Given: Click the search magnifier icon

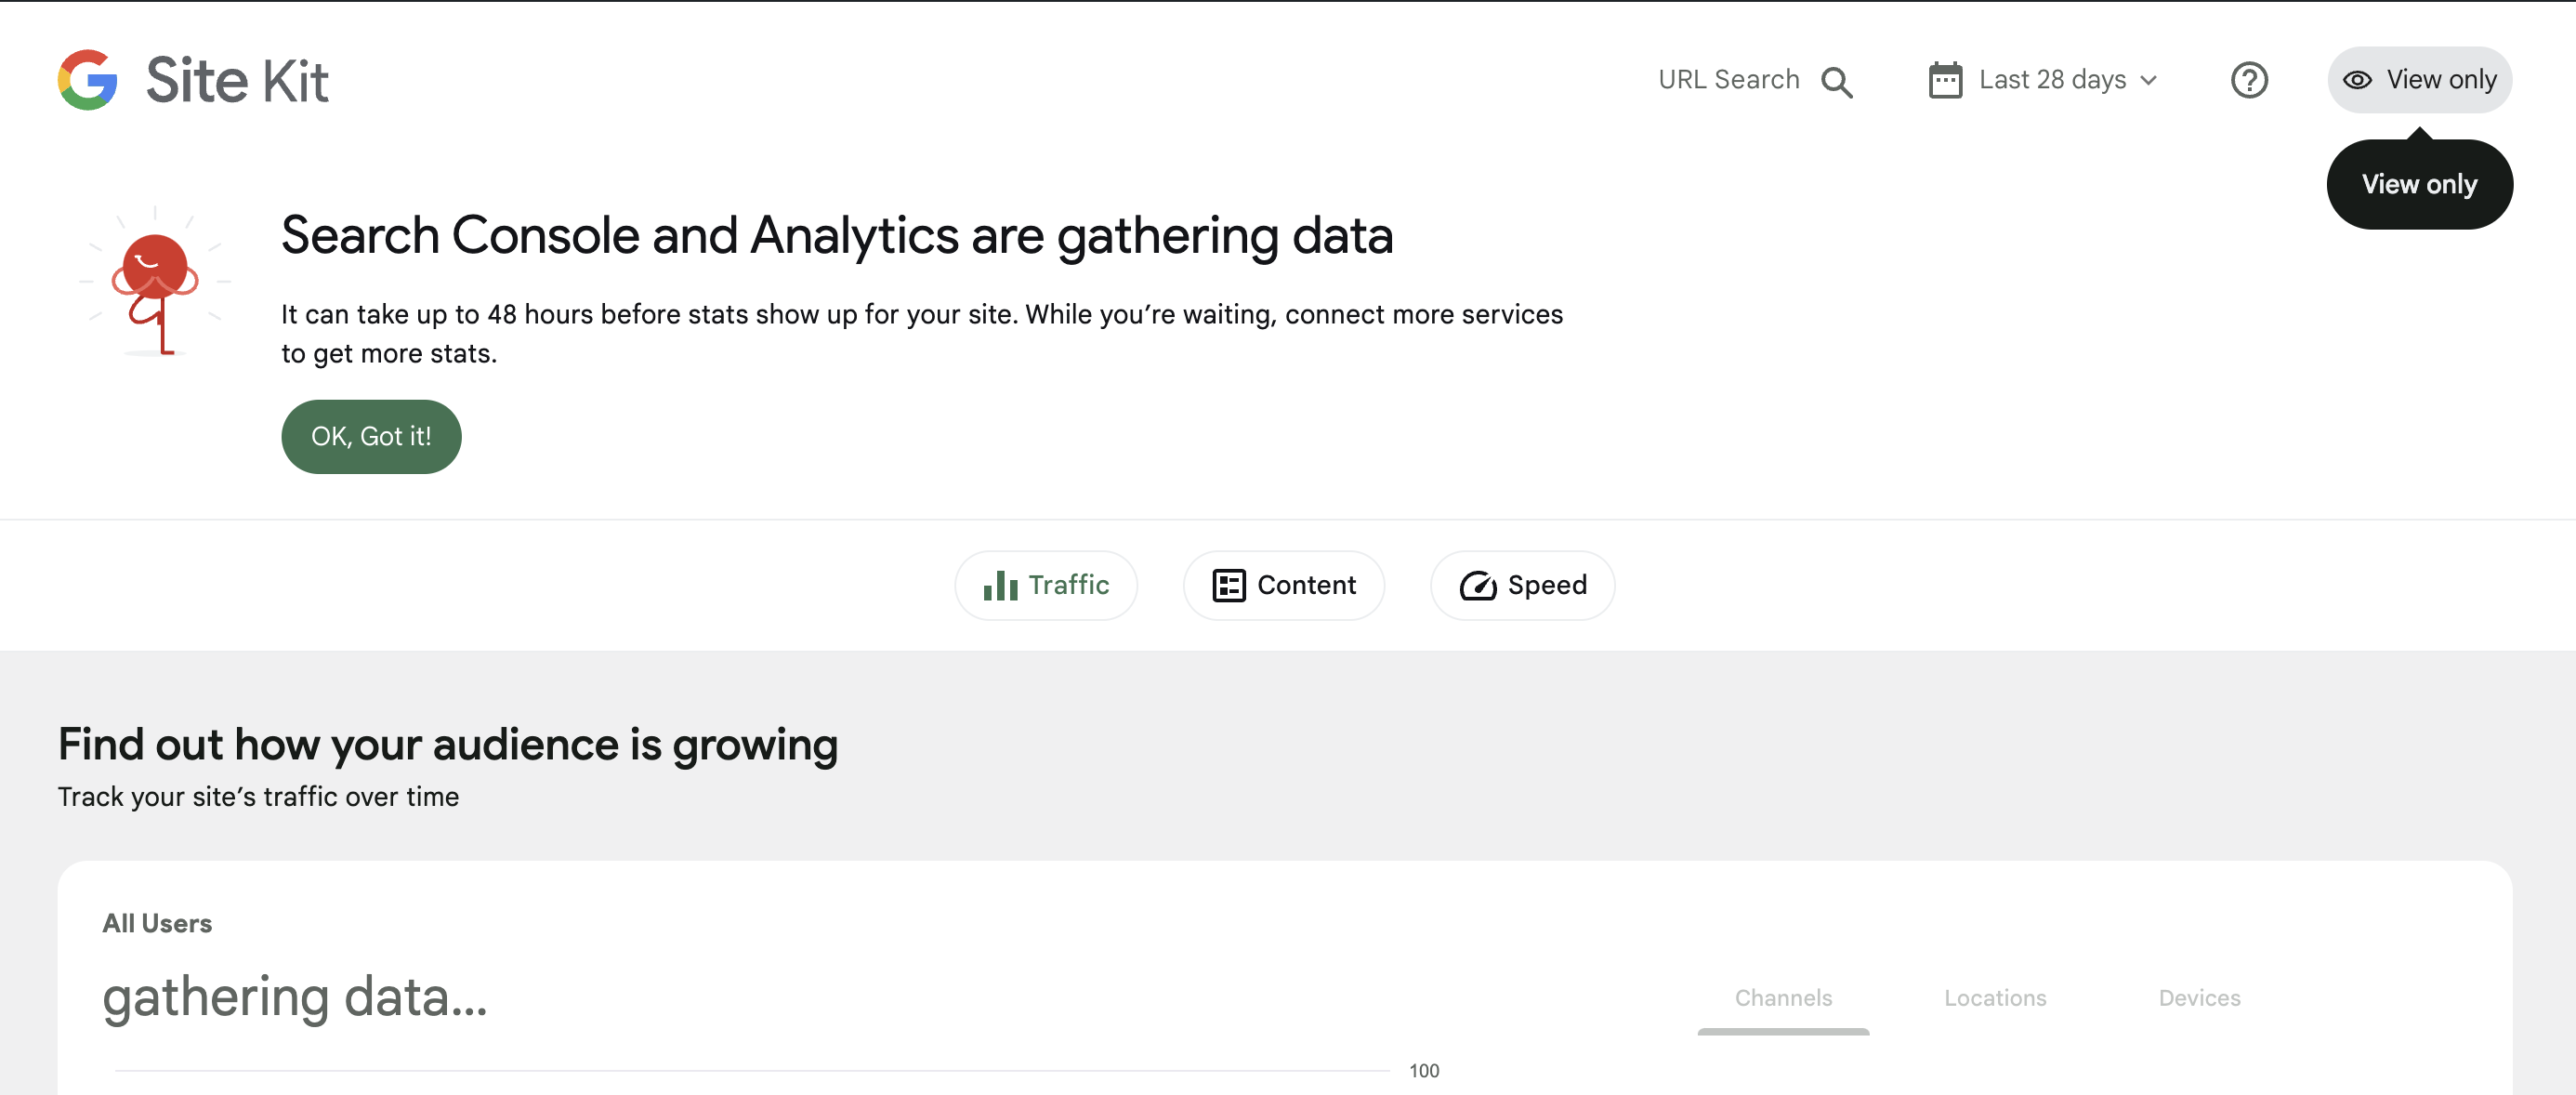Looking at the screenshot, I should point(1839,80).
